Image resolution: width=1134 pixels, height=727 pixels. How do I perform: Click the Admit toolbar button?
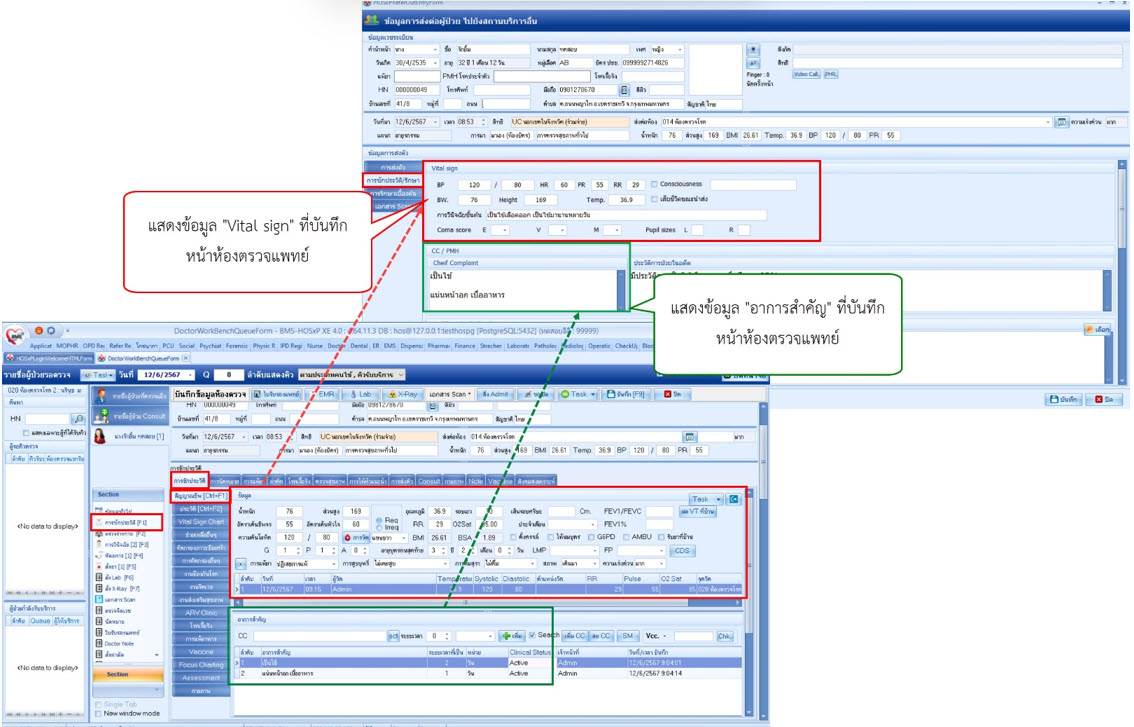click(x=494, y=394)
